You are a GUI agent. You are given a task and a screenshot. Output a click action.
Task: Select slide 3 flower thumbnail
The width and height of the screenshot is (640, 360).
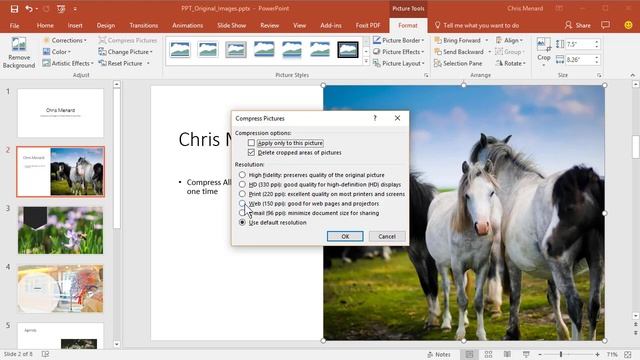pyautogui.click(x=60, y=230)
